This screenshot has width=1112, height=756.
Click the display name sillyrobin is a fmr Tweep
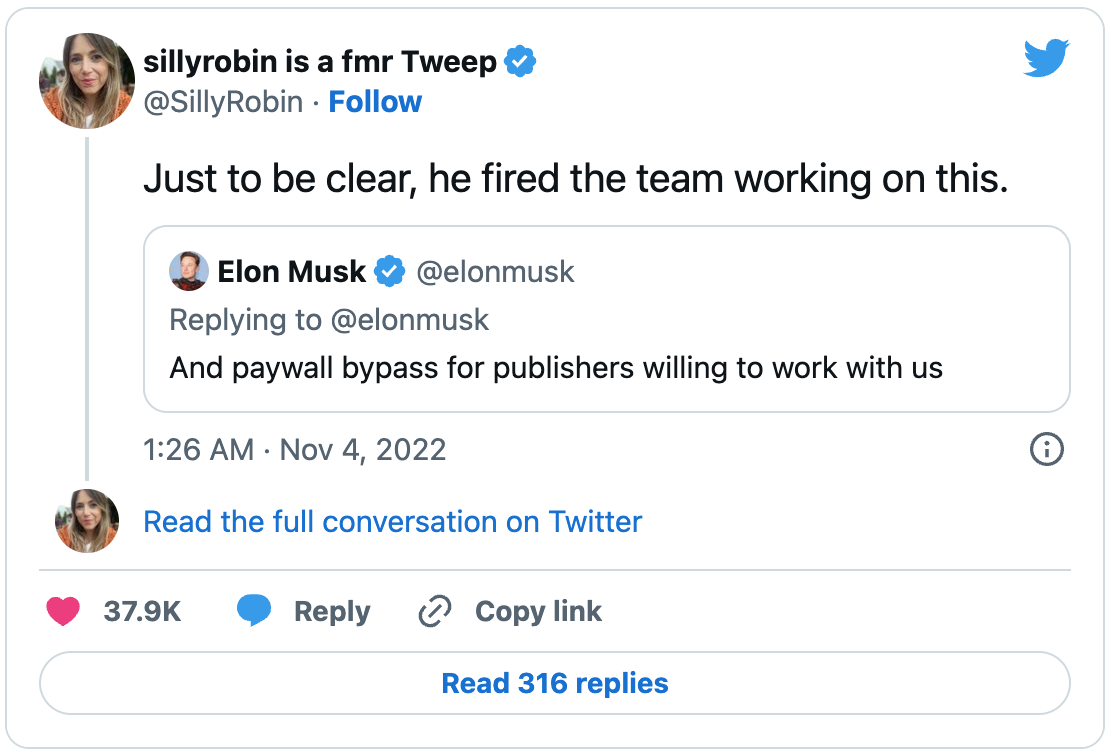click(x=320, y=62)
